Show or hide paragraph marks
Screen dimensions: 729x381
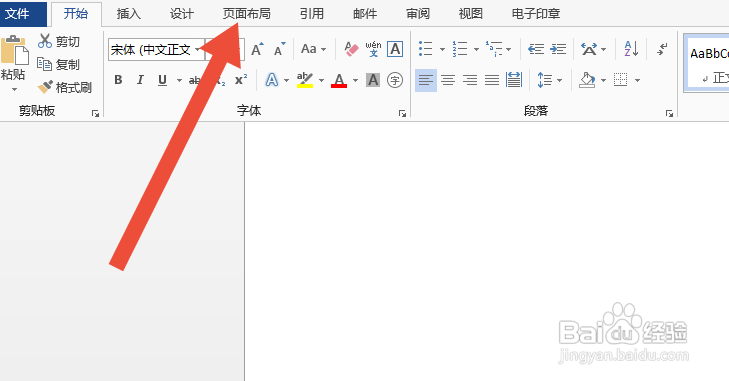click(663, 49)
